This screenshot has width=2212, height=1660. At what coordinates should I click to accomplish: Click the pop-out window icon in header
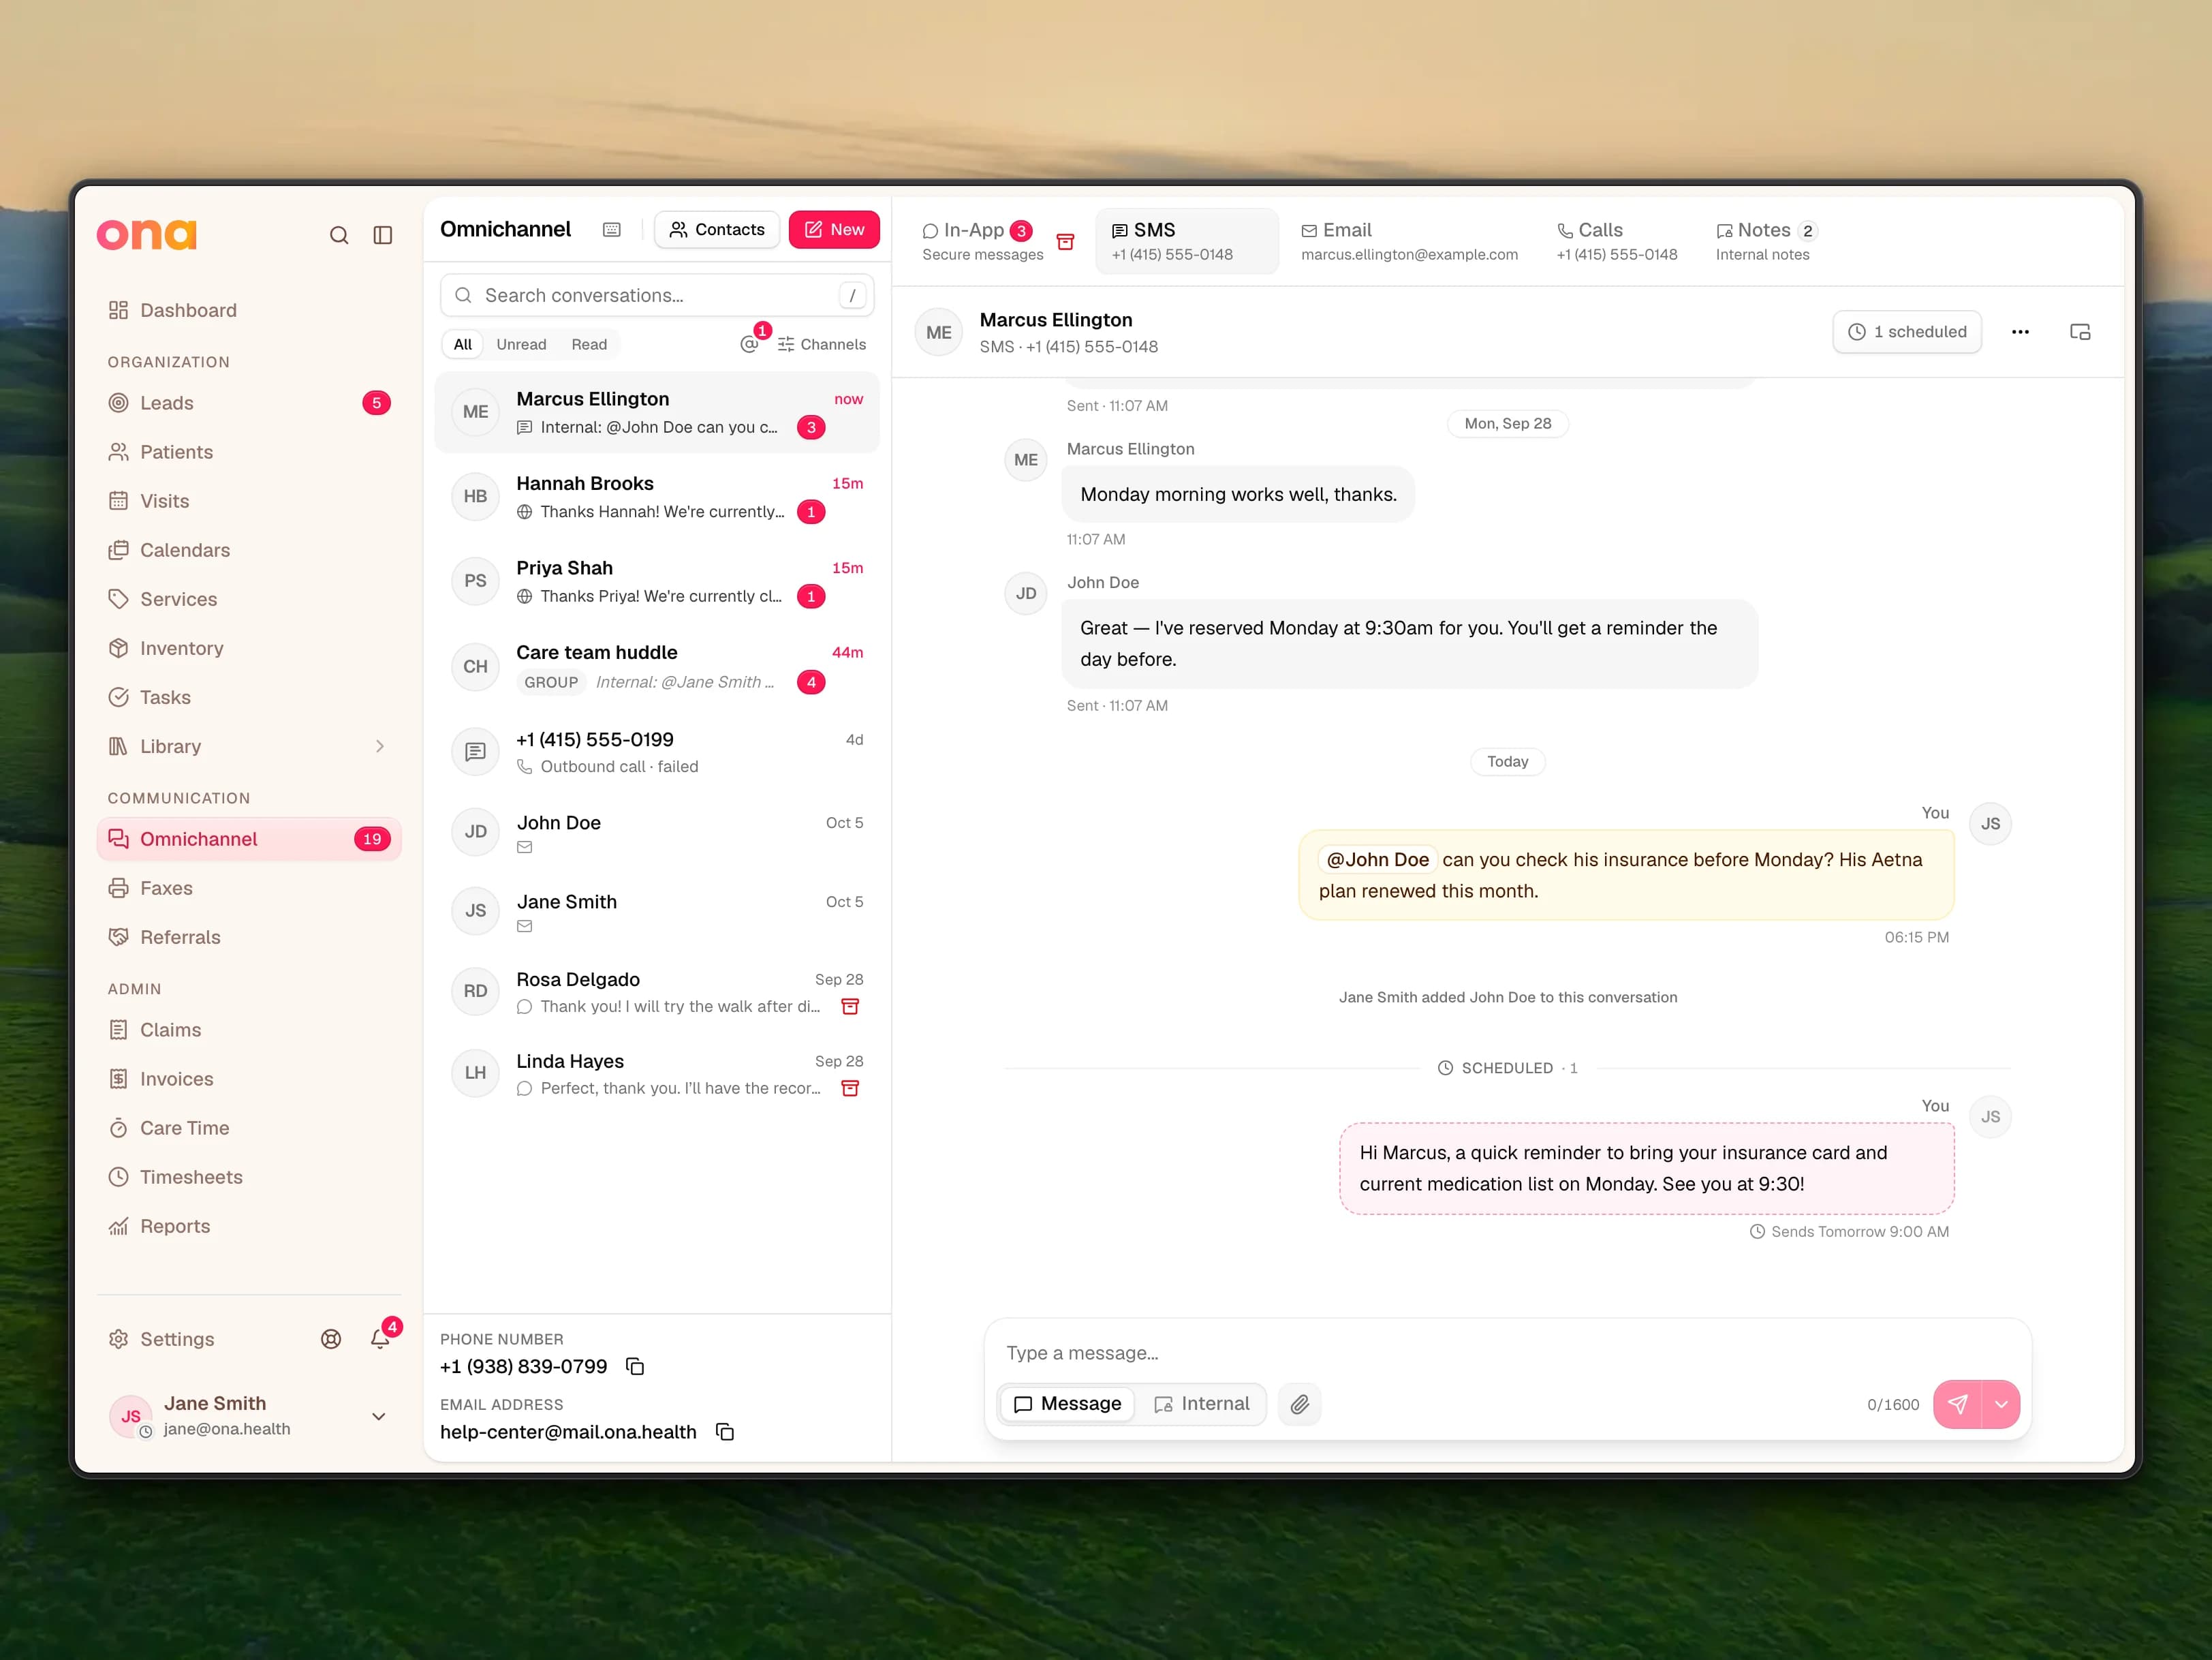click(2080, 332)
